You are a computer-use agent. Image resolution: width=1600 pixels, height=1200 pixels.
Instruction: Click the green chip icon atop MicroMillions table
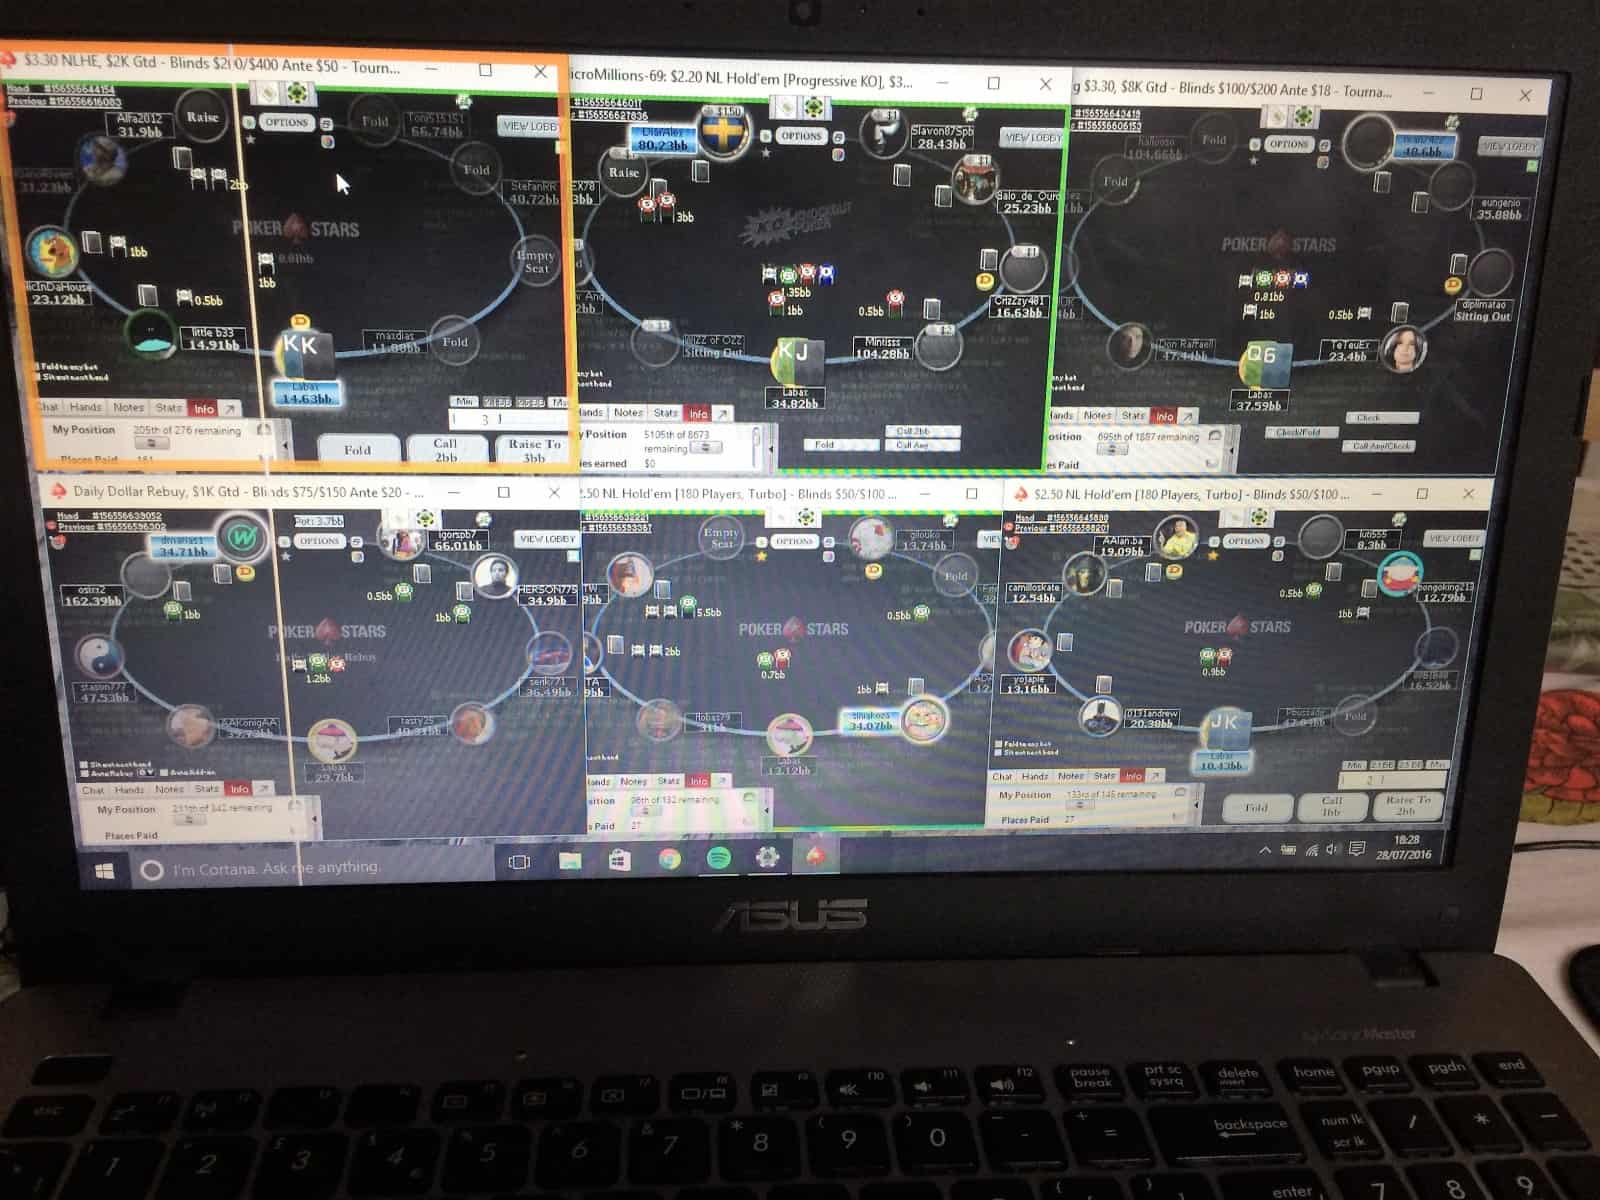(x=813, y=107)
